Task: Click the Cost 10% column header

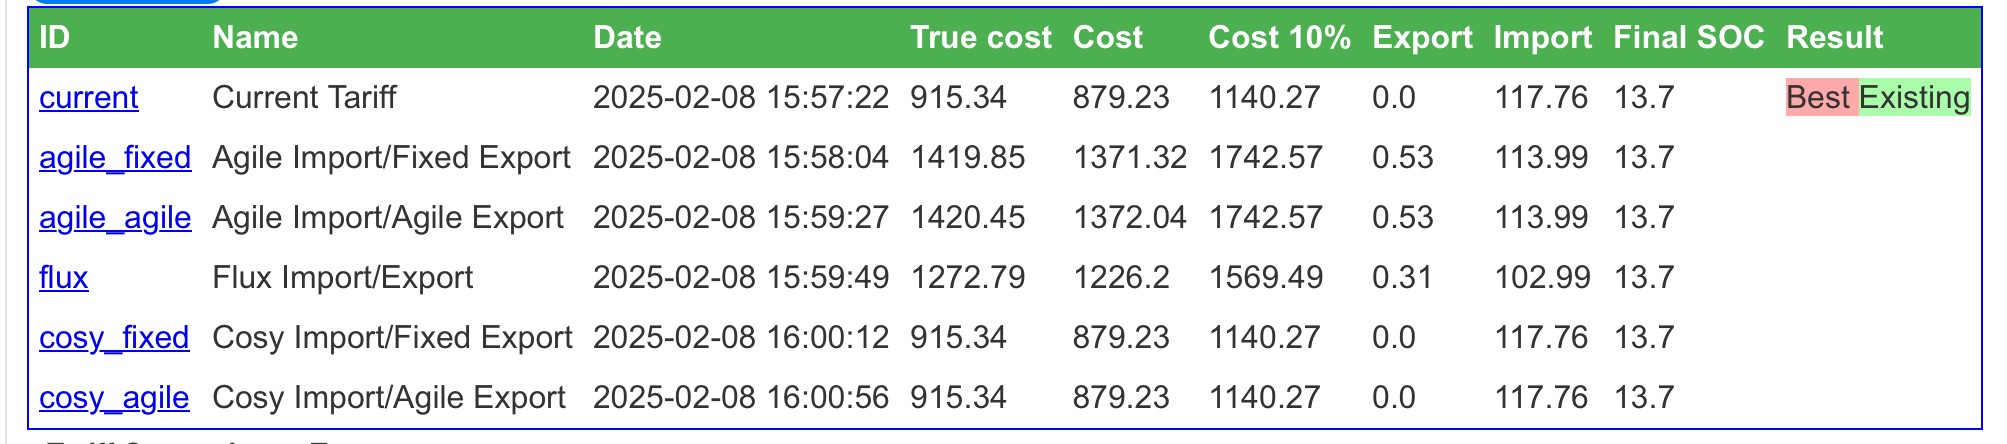Action: click(x=1279, y=38)
